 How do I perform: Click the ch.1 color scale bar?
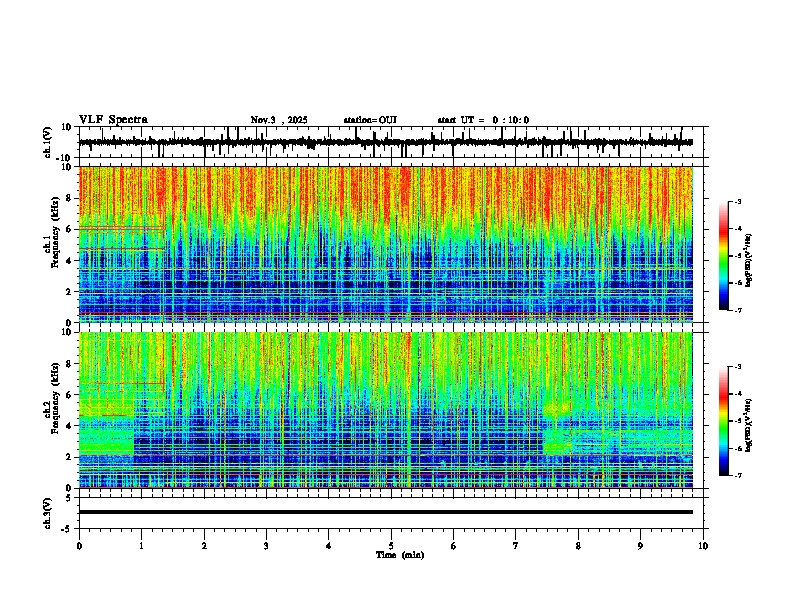[724, 256]
